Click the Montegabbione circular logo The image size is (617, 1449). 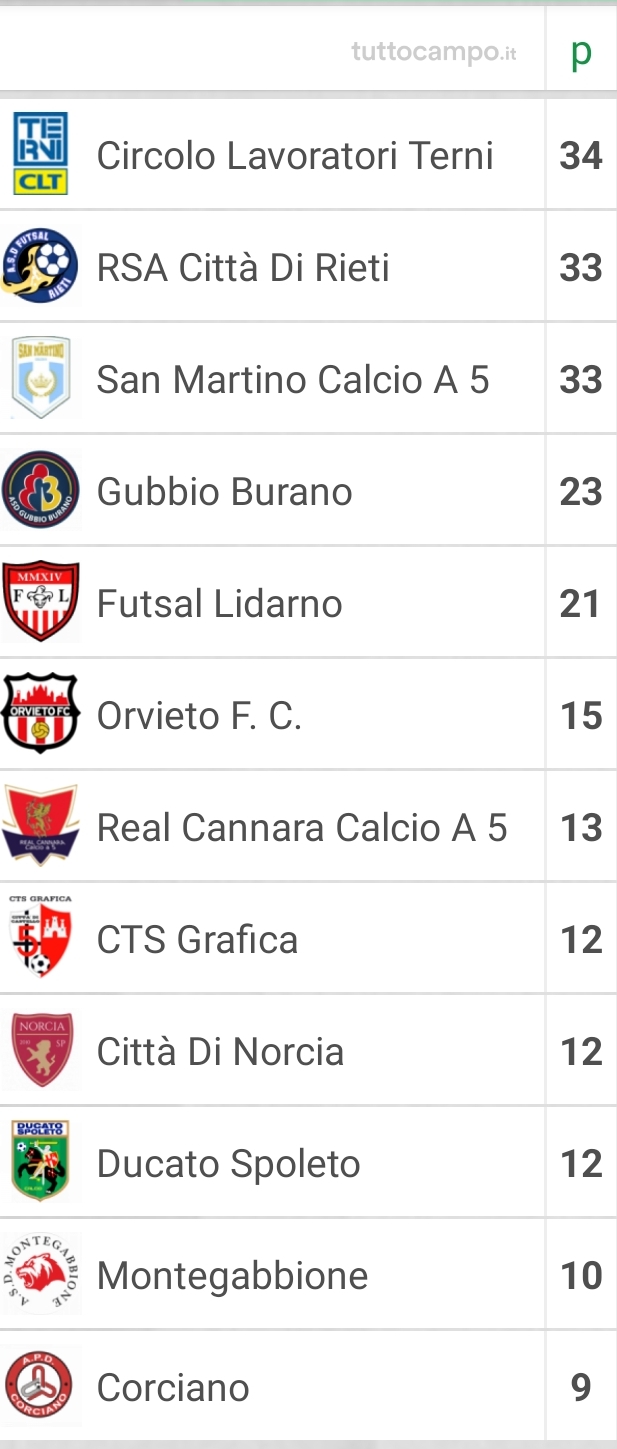coord(40,1274)
